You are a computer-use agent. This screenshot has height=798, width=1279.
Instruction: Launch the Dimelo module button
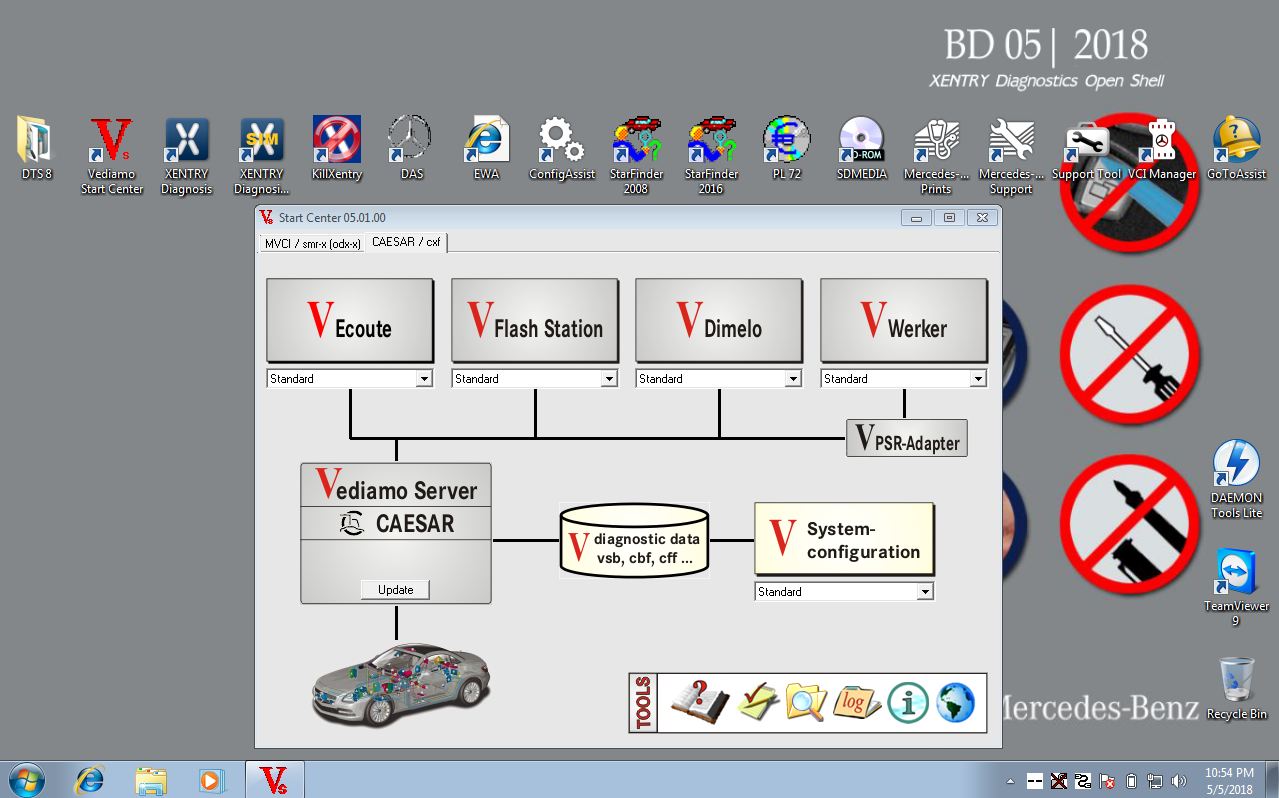pos(719,320)
